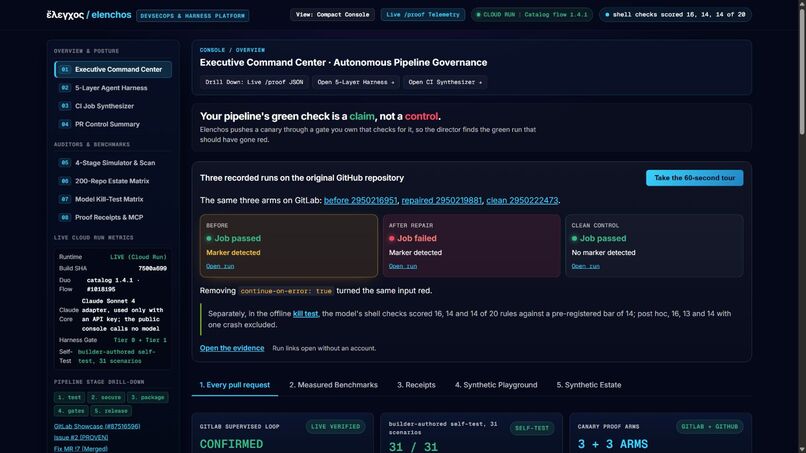The height and width of the screenshot is (453, 806).
Task: Open PR Control Summary sidebar item
Action: pos(113,124)
